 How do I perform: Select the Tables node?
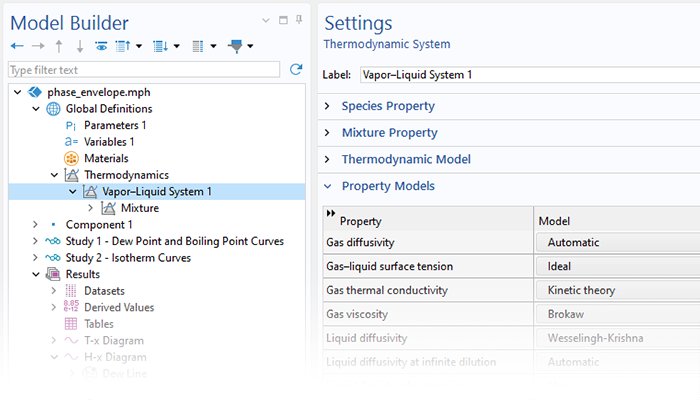tap(99, 324)
